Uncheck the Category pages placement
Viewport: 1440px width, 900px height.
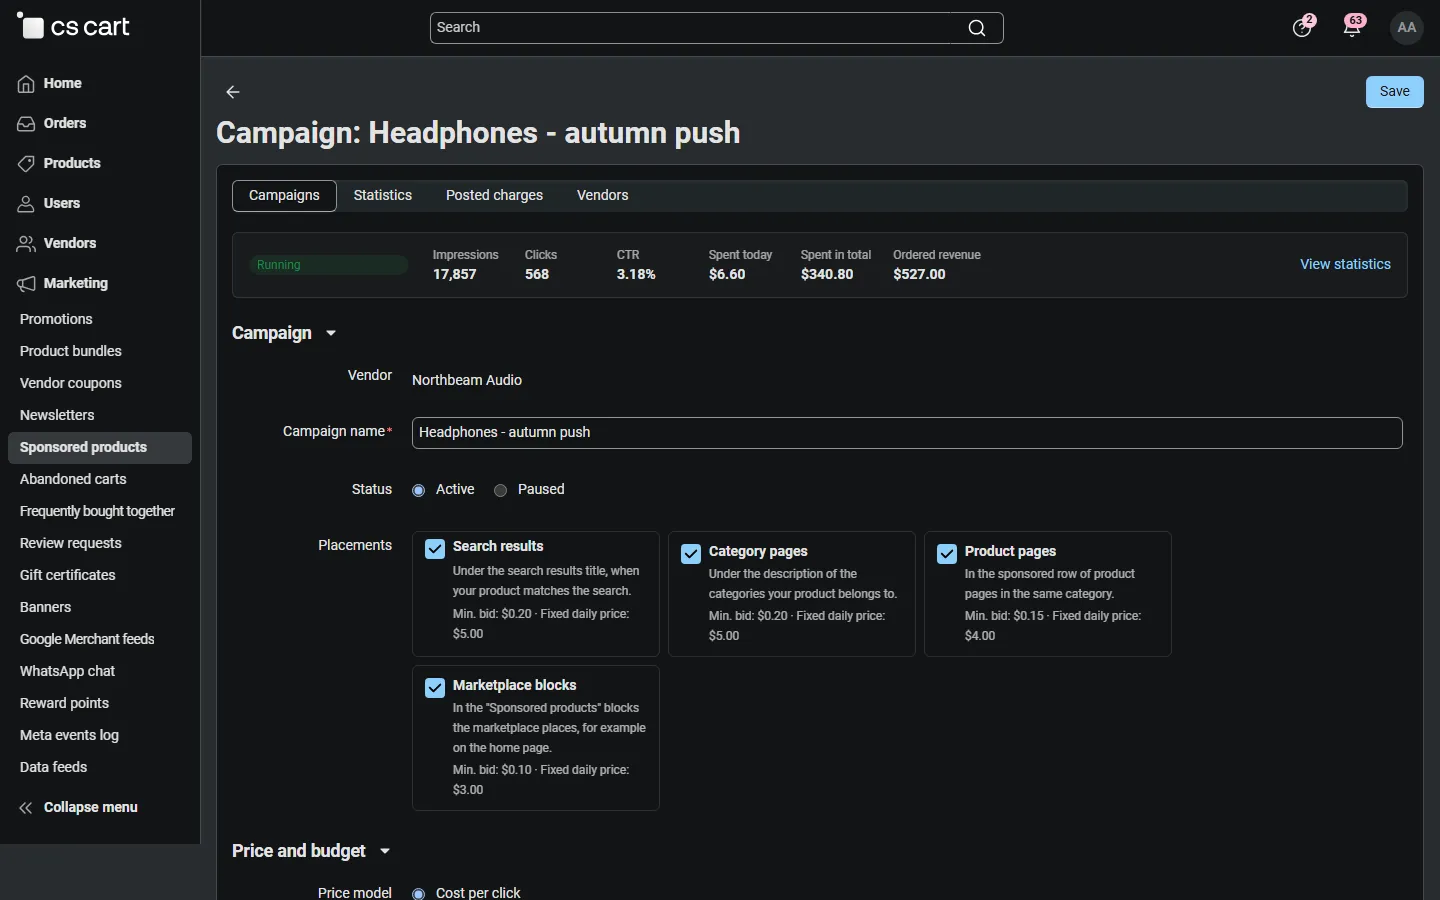tap(691, 554)
